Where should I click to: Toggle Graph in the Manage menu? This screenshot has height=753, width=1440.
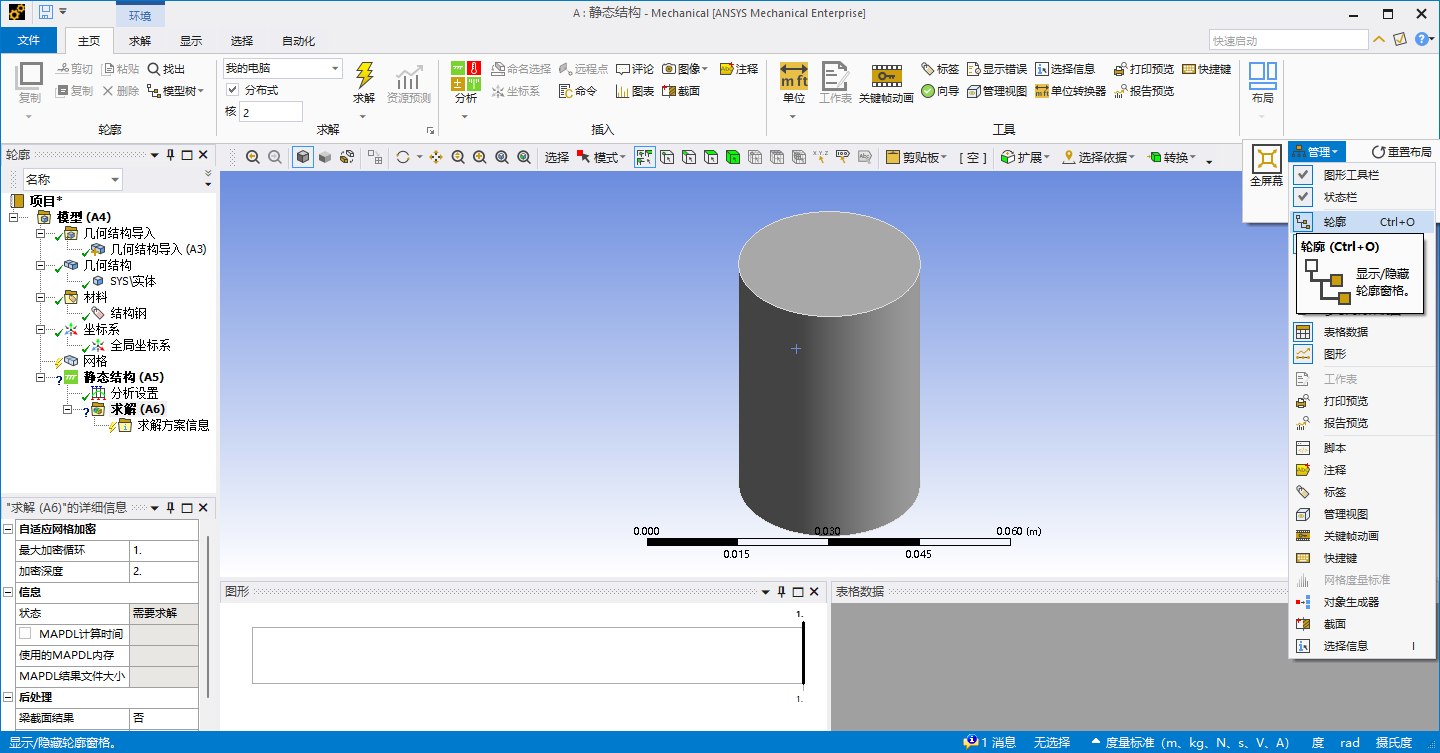(1362, 354)
